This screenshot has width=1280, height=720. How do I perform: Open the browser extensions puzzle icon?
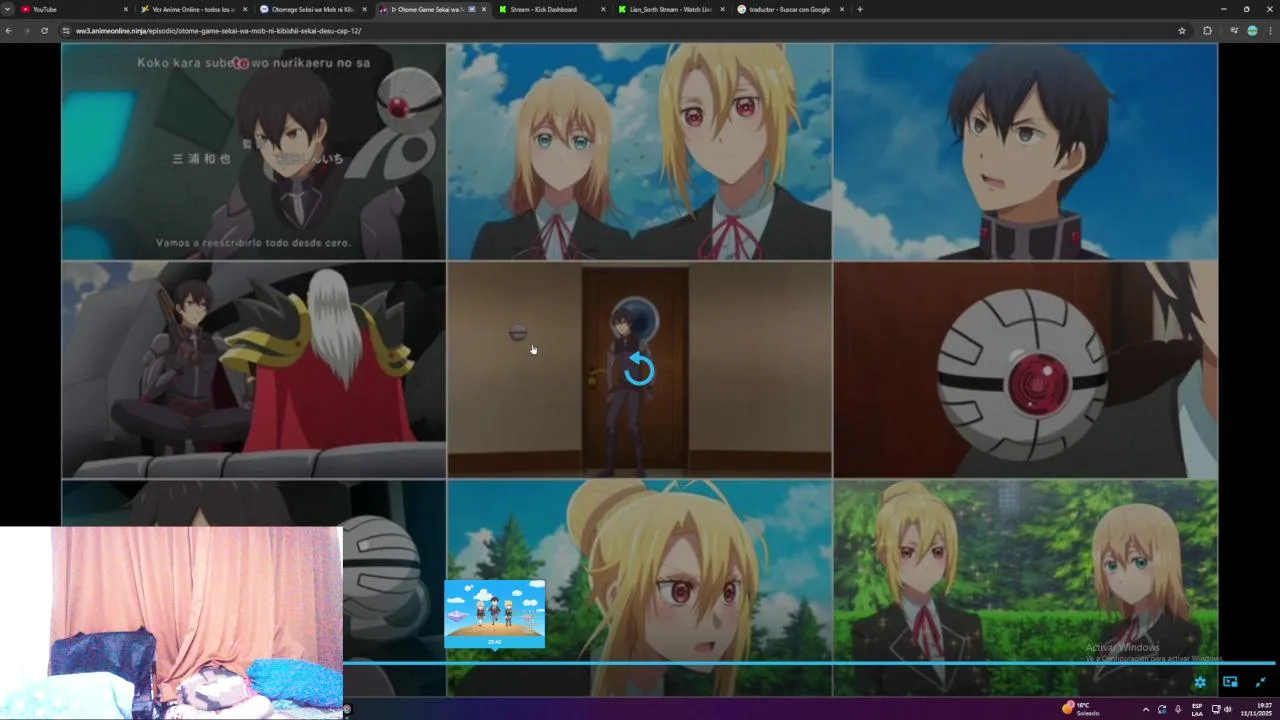[1207, 31]
